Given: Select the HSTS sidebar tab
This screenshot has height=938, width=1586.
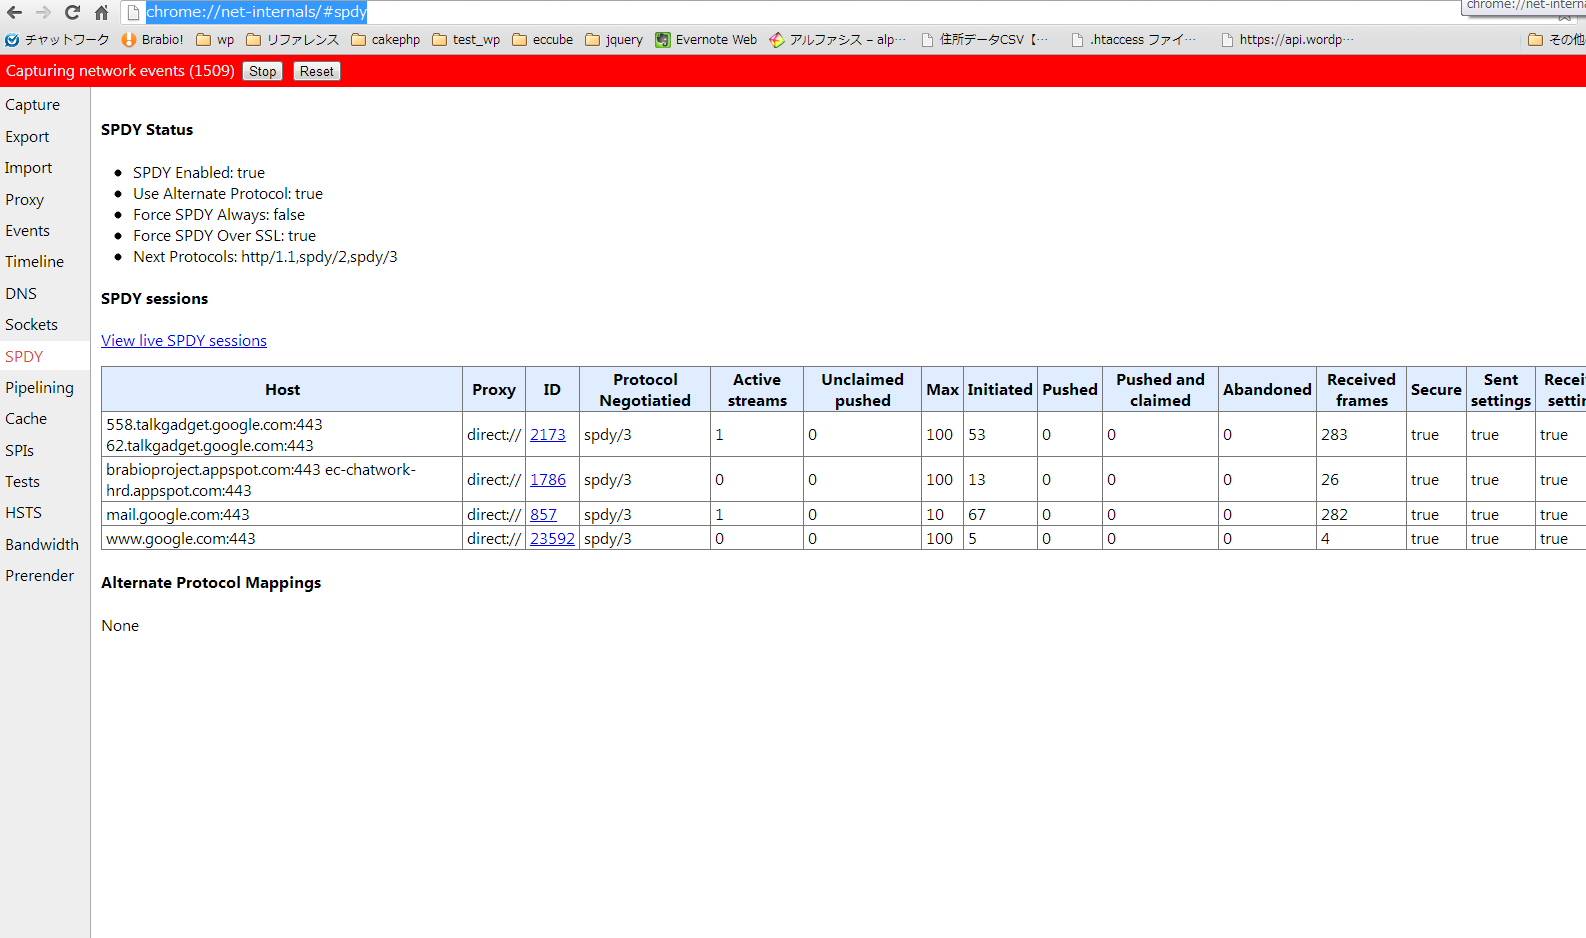Looking at the screenshot, I should coord(23,513).
